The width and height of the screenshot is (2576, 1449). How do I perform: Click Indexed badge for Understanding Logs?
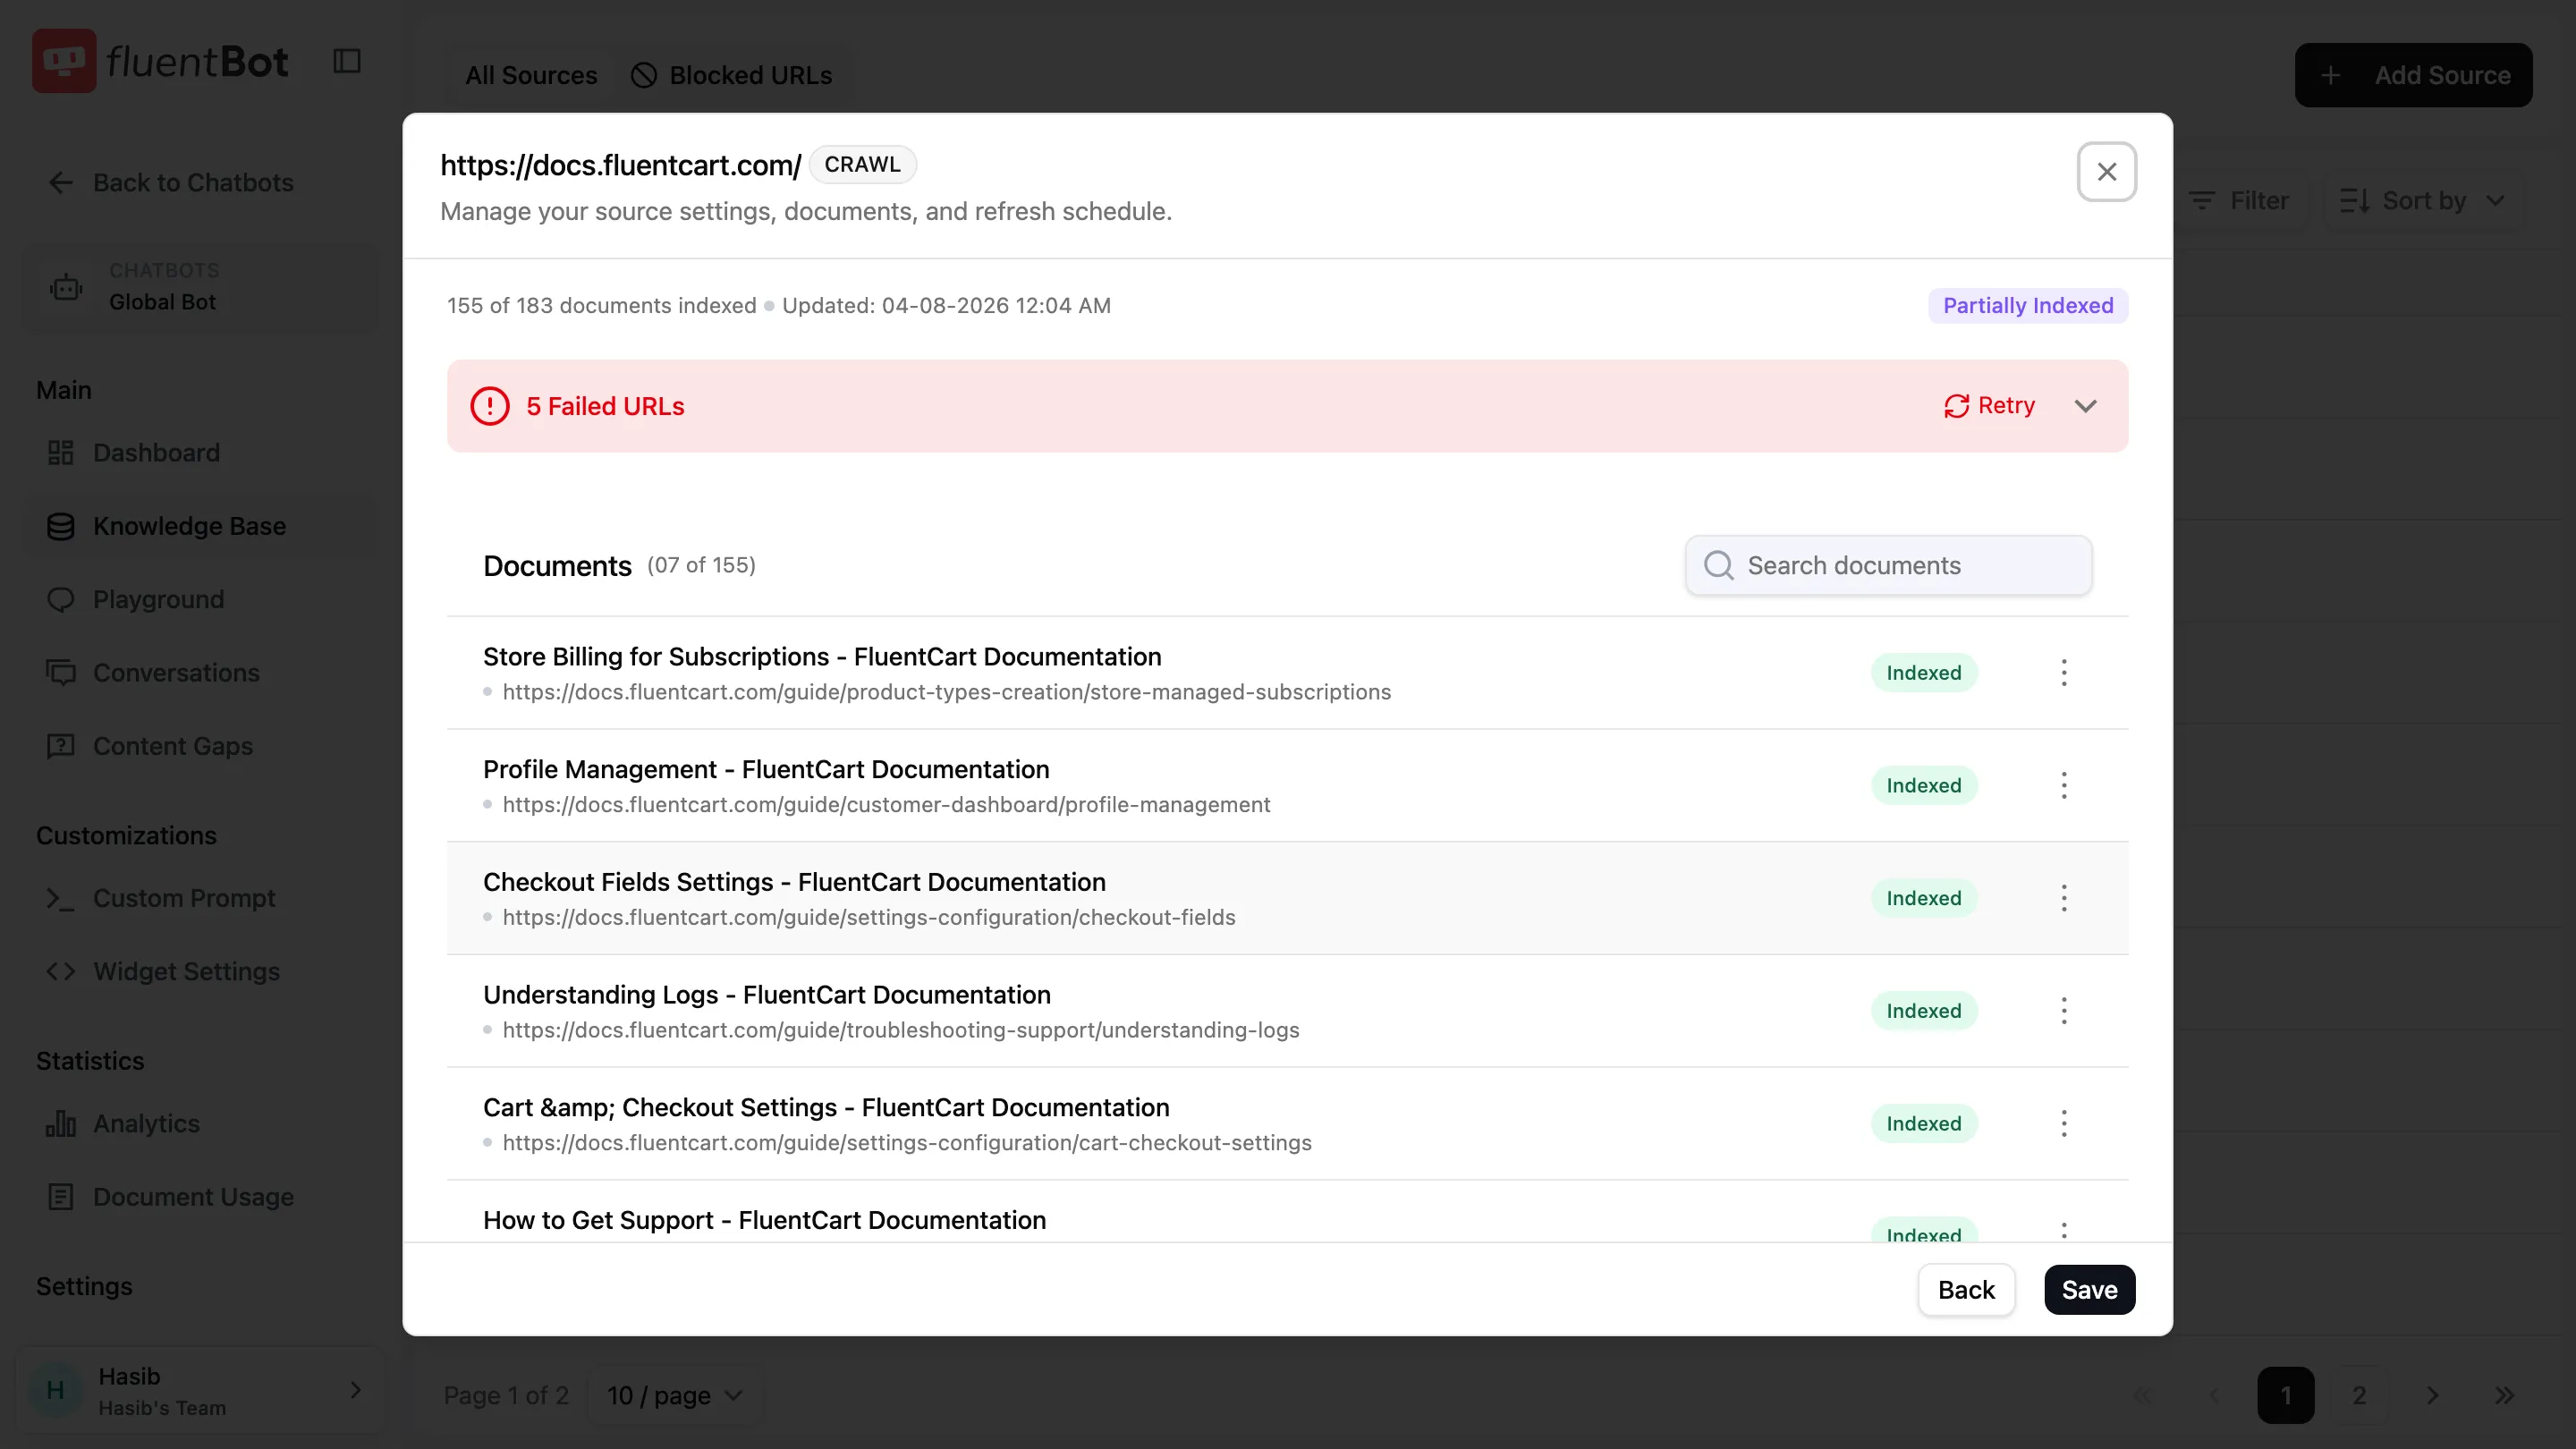coord(1923,1011)
